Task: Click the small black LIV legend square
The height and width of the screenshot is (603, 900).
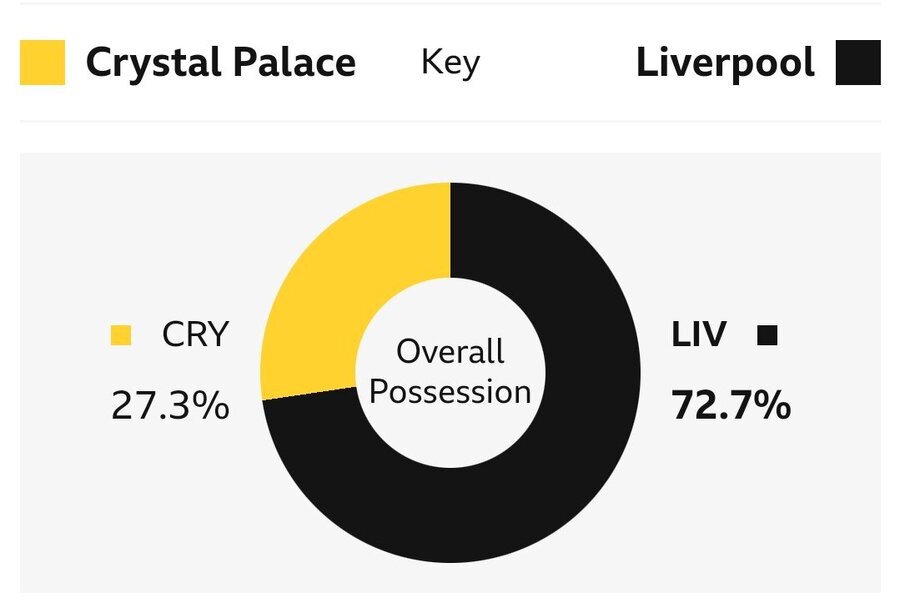Action: pos(767,335)
